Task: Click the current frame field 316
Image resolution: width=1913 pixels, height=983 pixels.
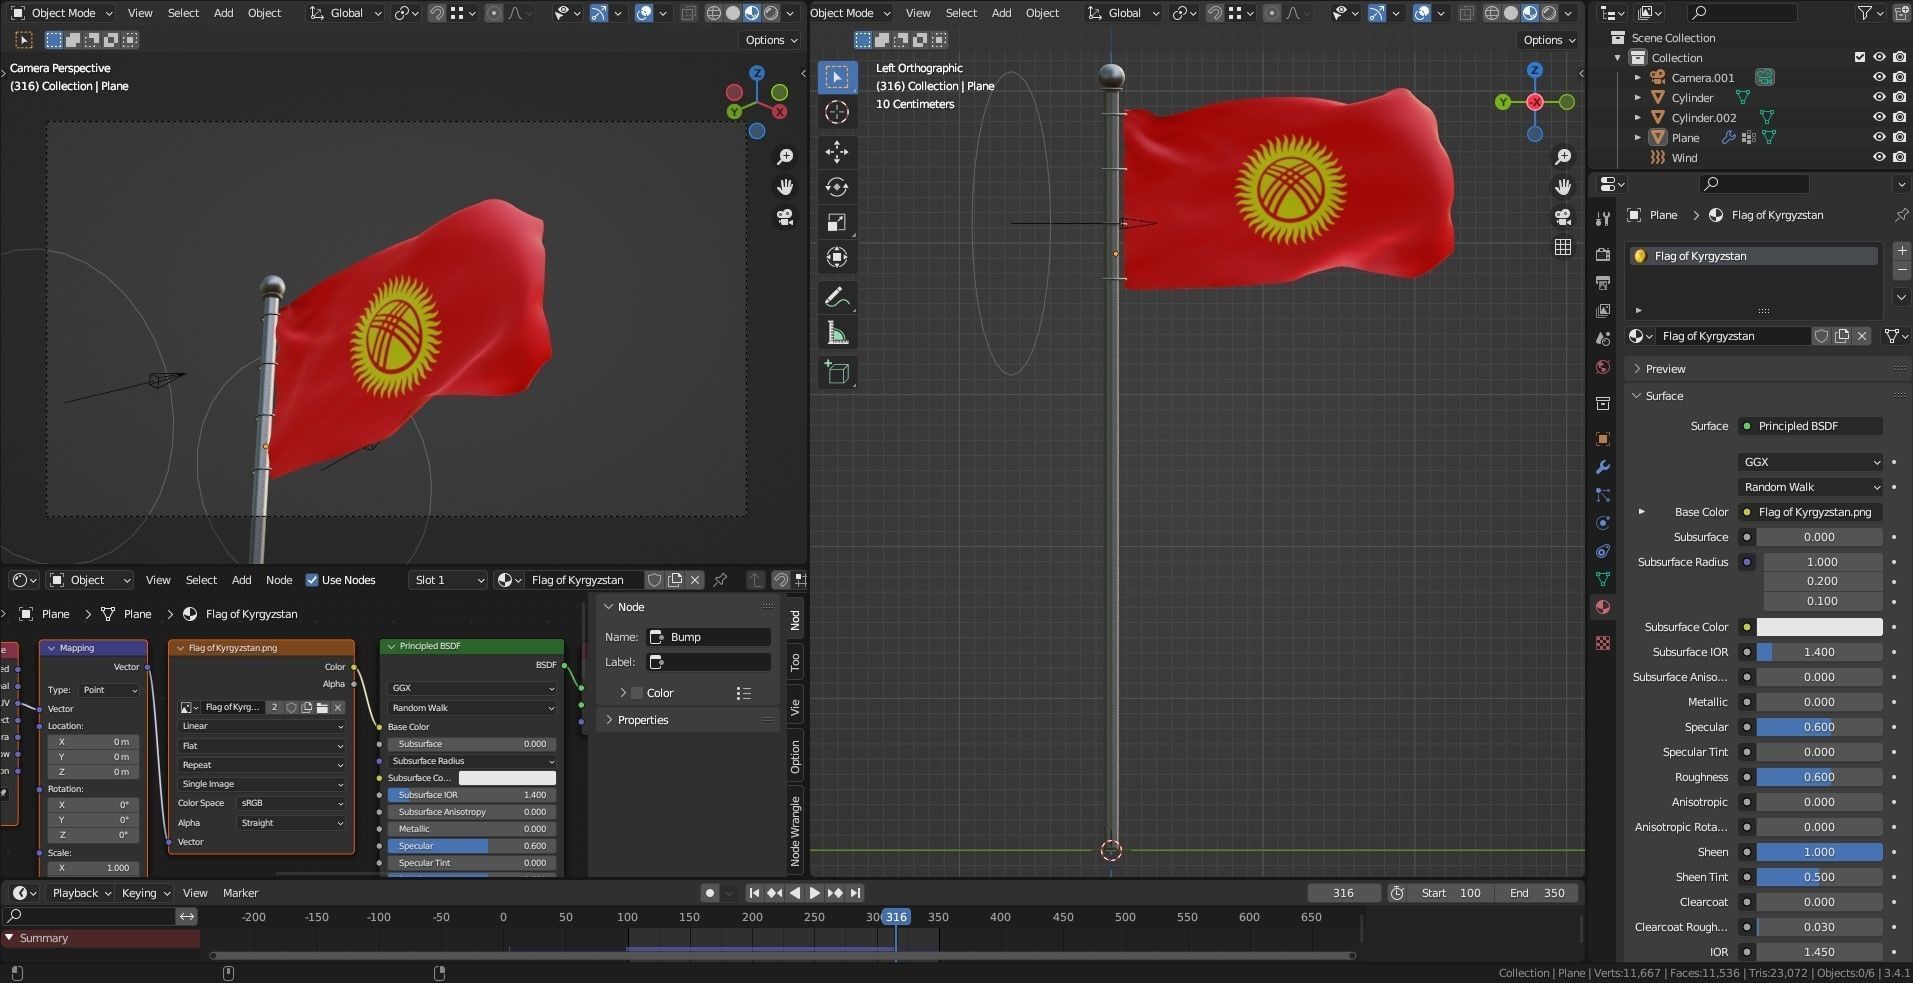Action: click(x=1343, y=893)
